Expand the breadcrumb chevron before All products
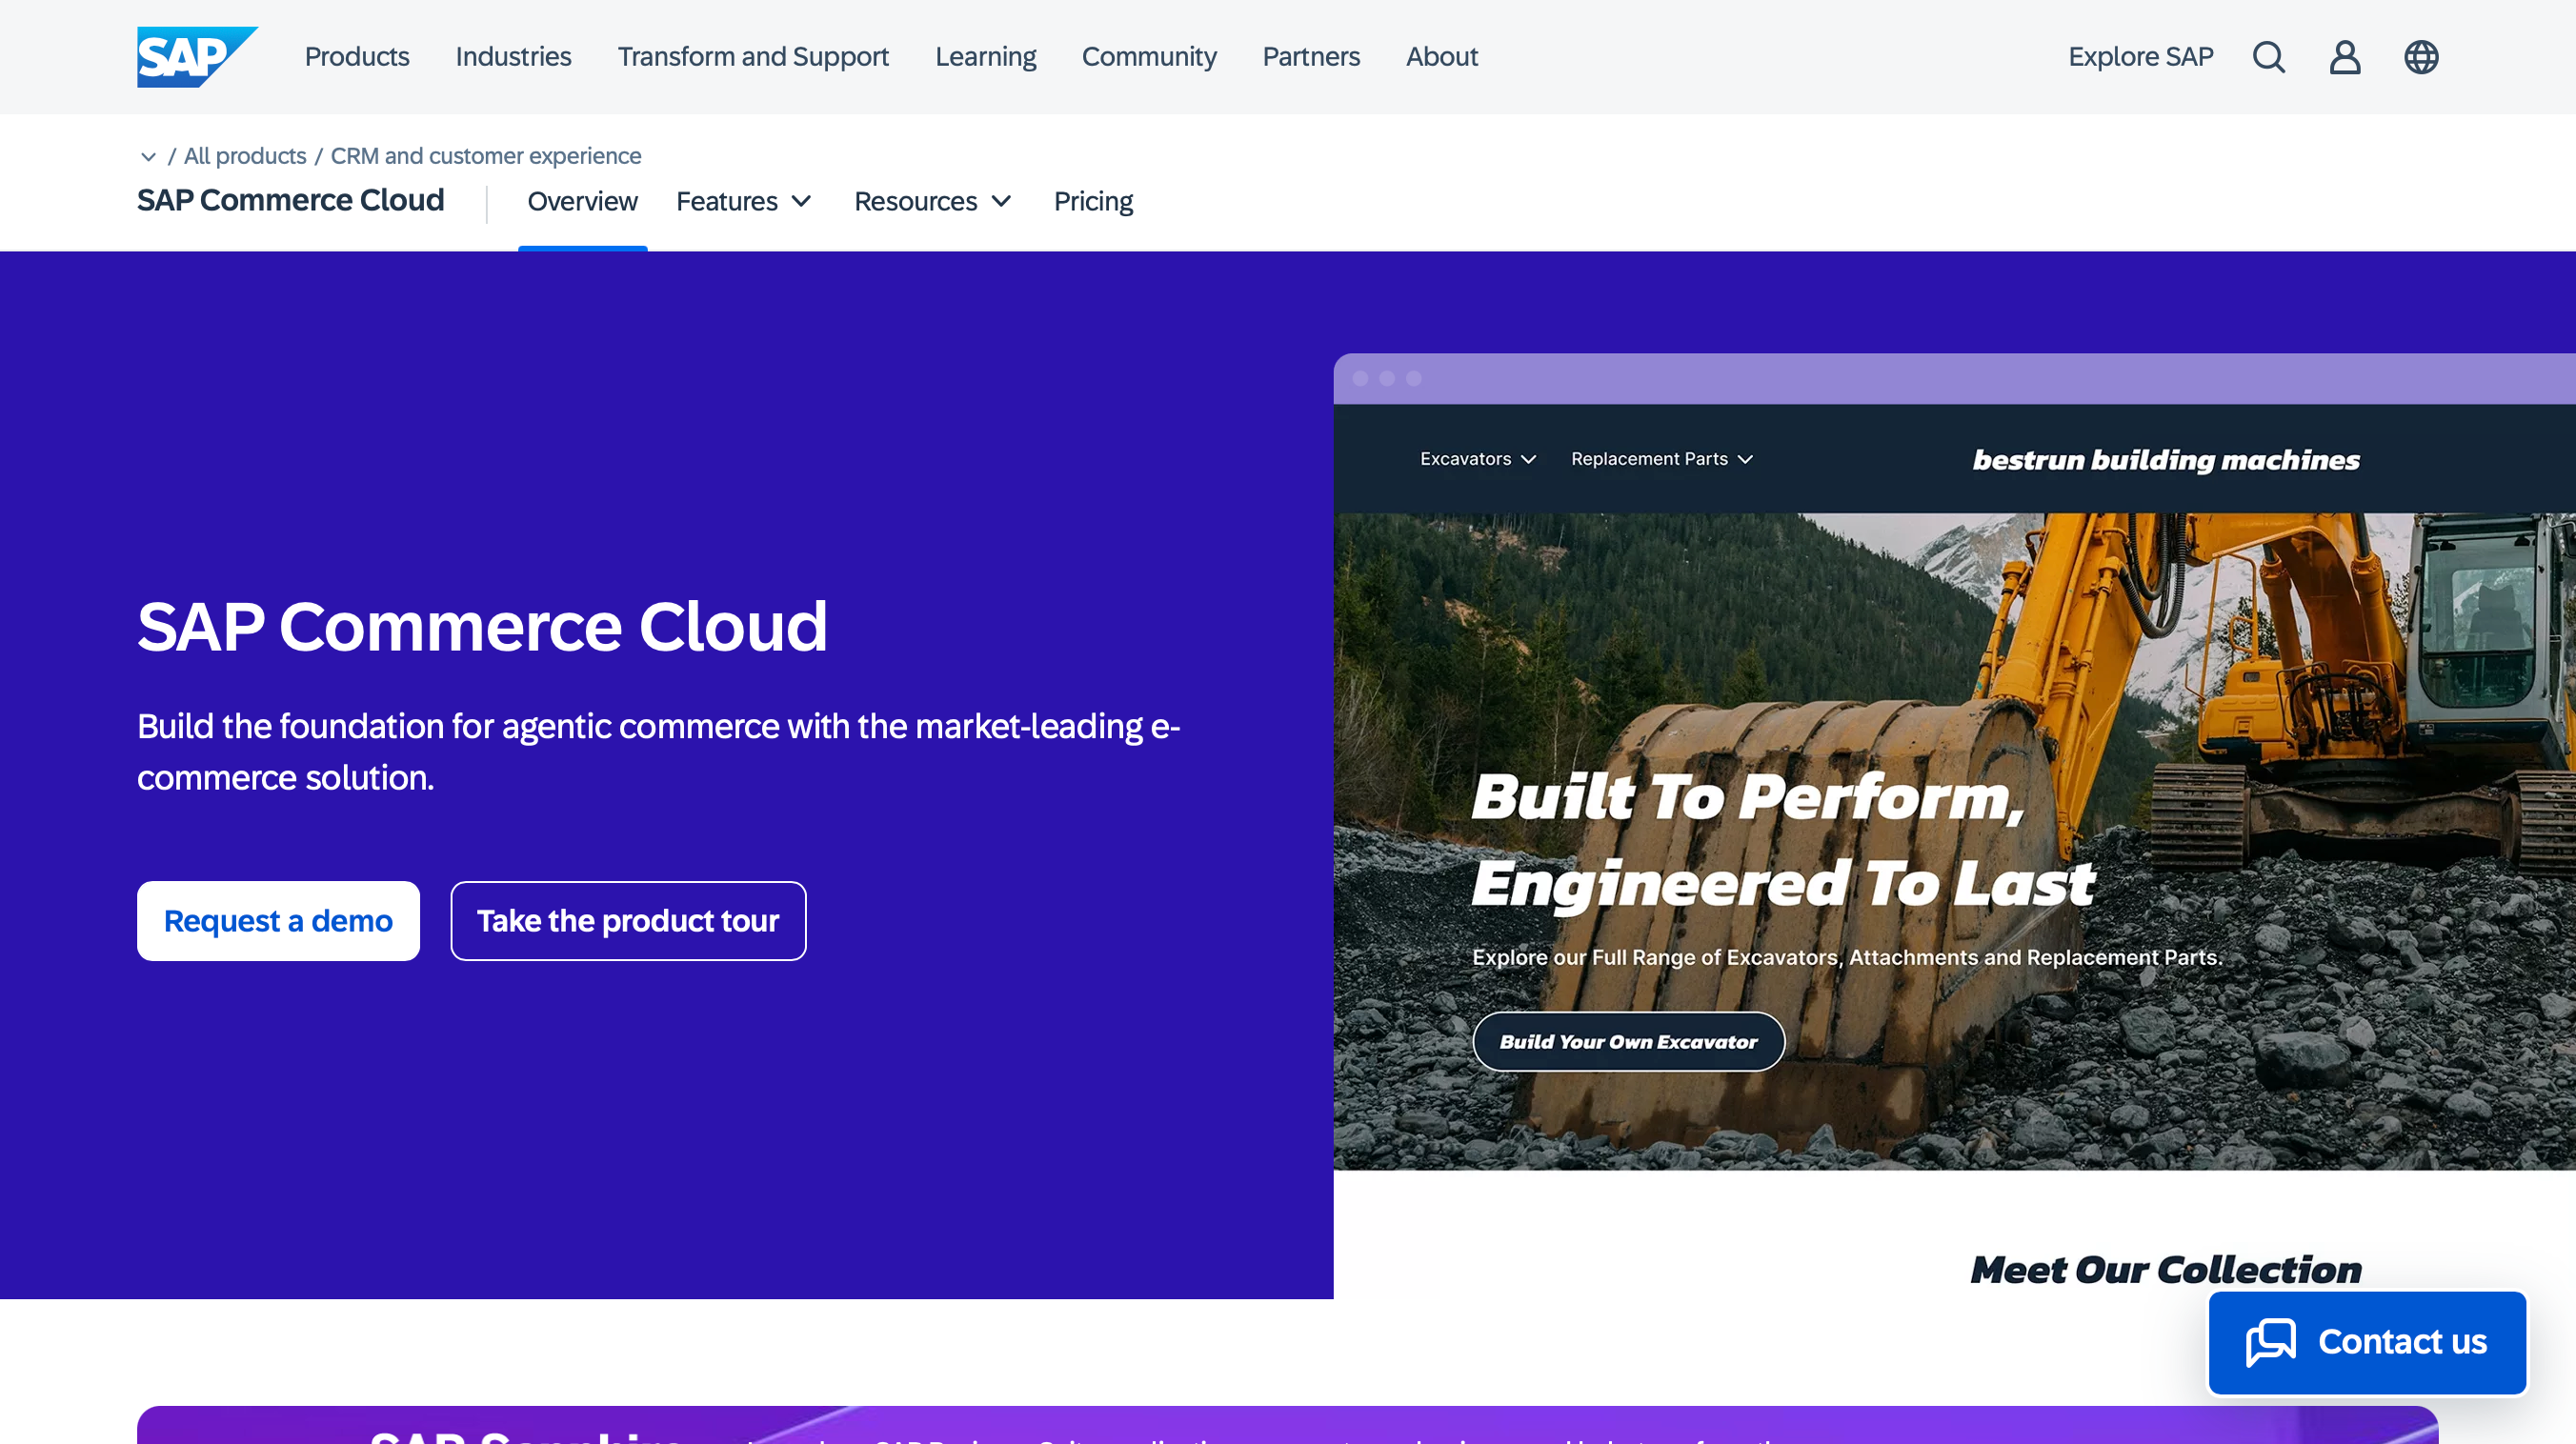Viewport: 2576px width, 1444px height. pos(148,156)
